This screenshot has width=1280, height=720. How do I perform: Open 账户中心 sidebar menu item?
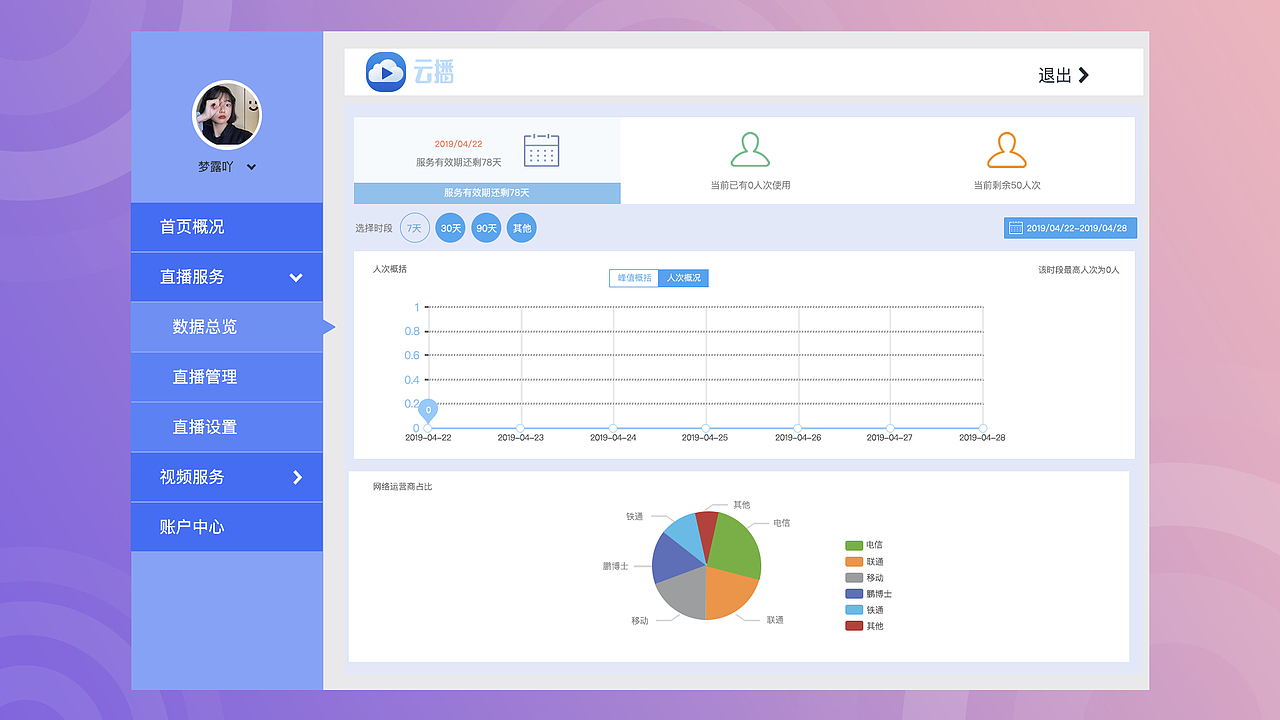pos(227,527)
